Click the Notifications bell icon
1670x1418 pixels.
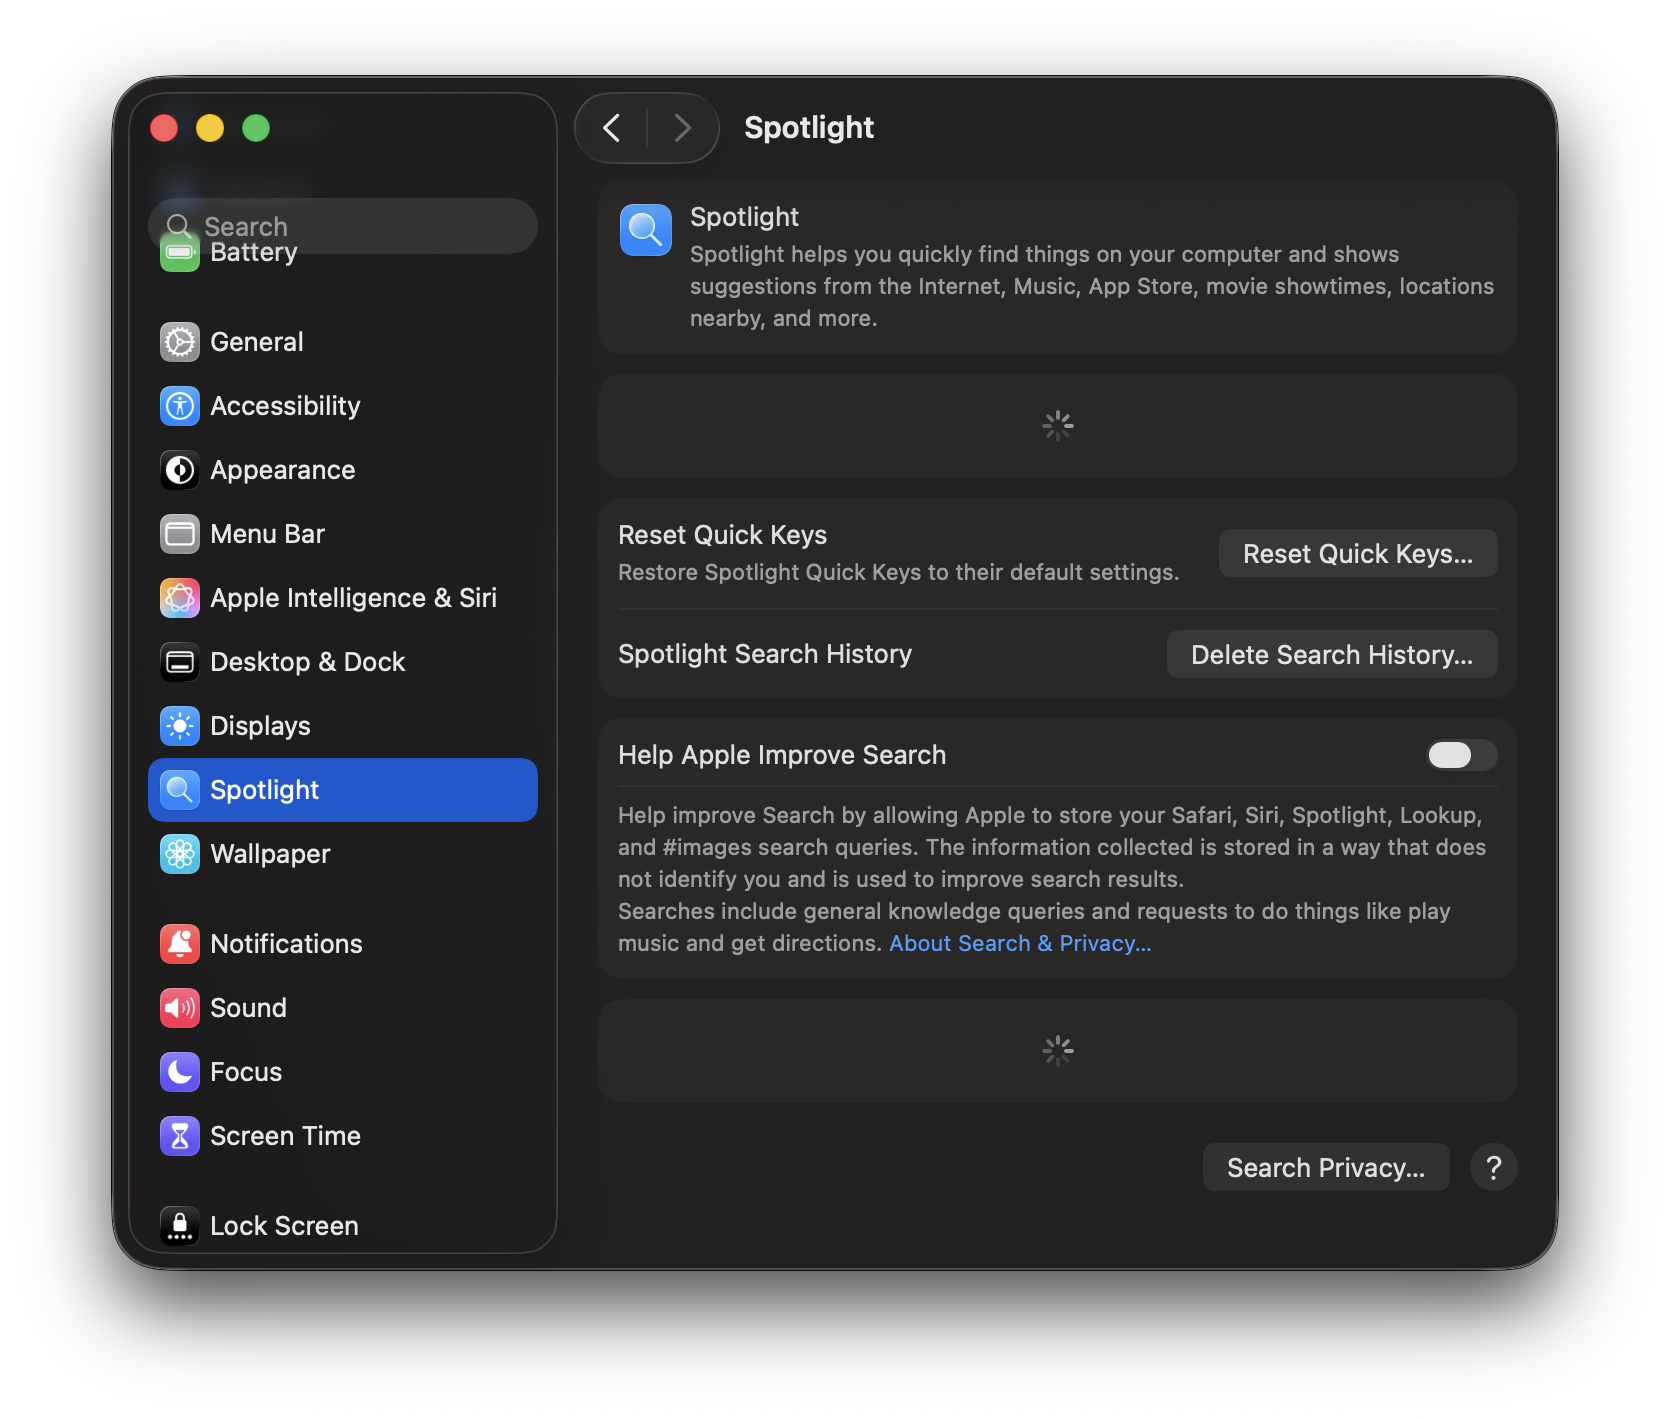(x=180, y=944)
